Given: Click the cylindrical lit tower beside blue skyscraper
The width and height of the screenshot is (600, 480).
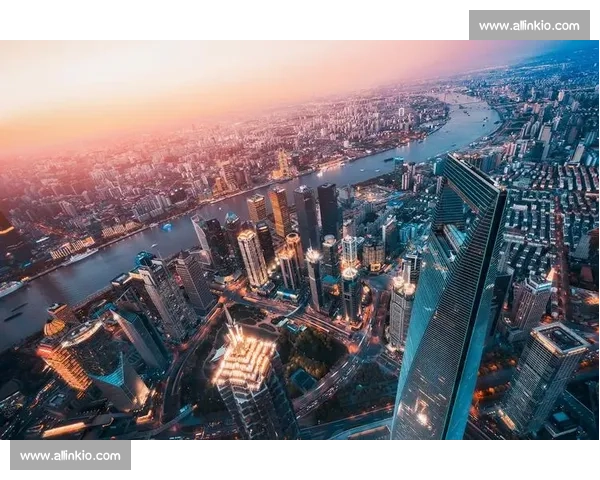Looking at the screenshot, I should [402, 308].
